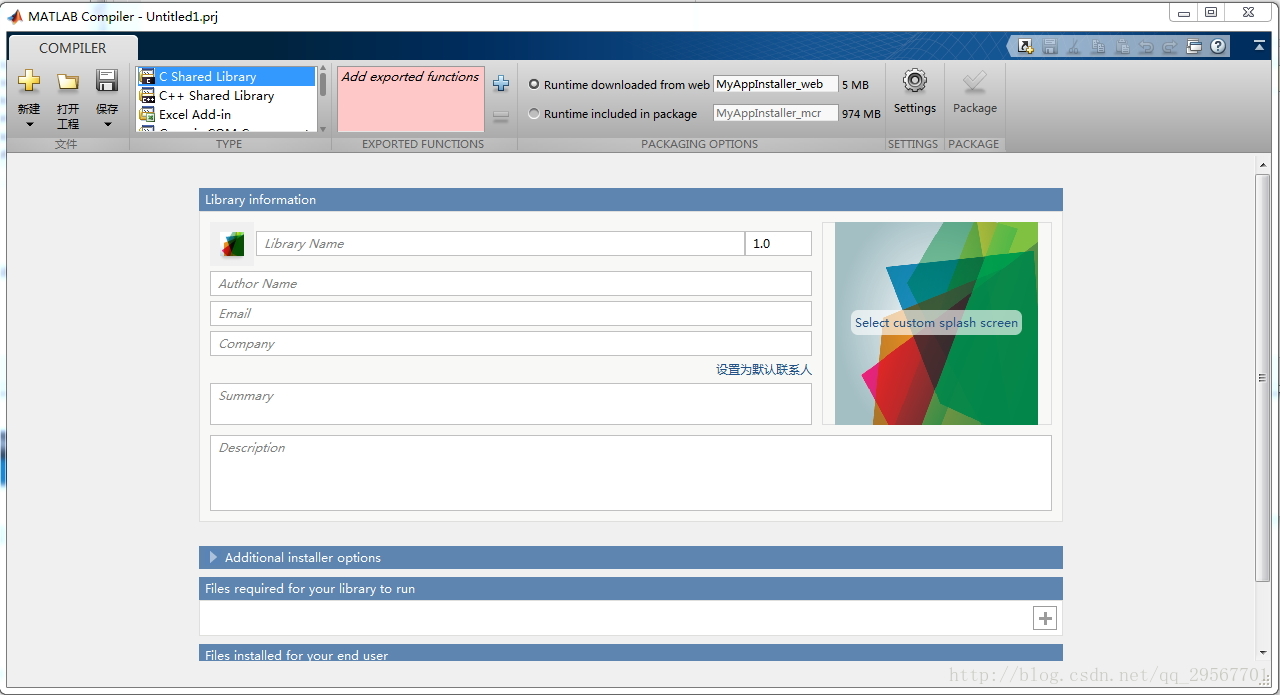This screenshot has height=695, width=1280.
Task: Click Files required for your library header
Action: [631, 589]
